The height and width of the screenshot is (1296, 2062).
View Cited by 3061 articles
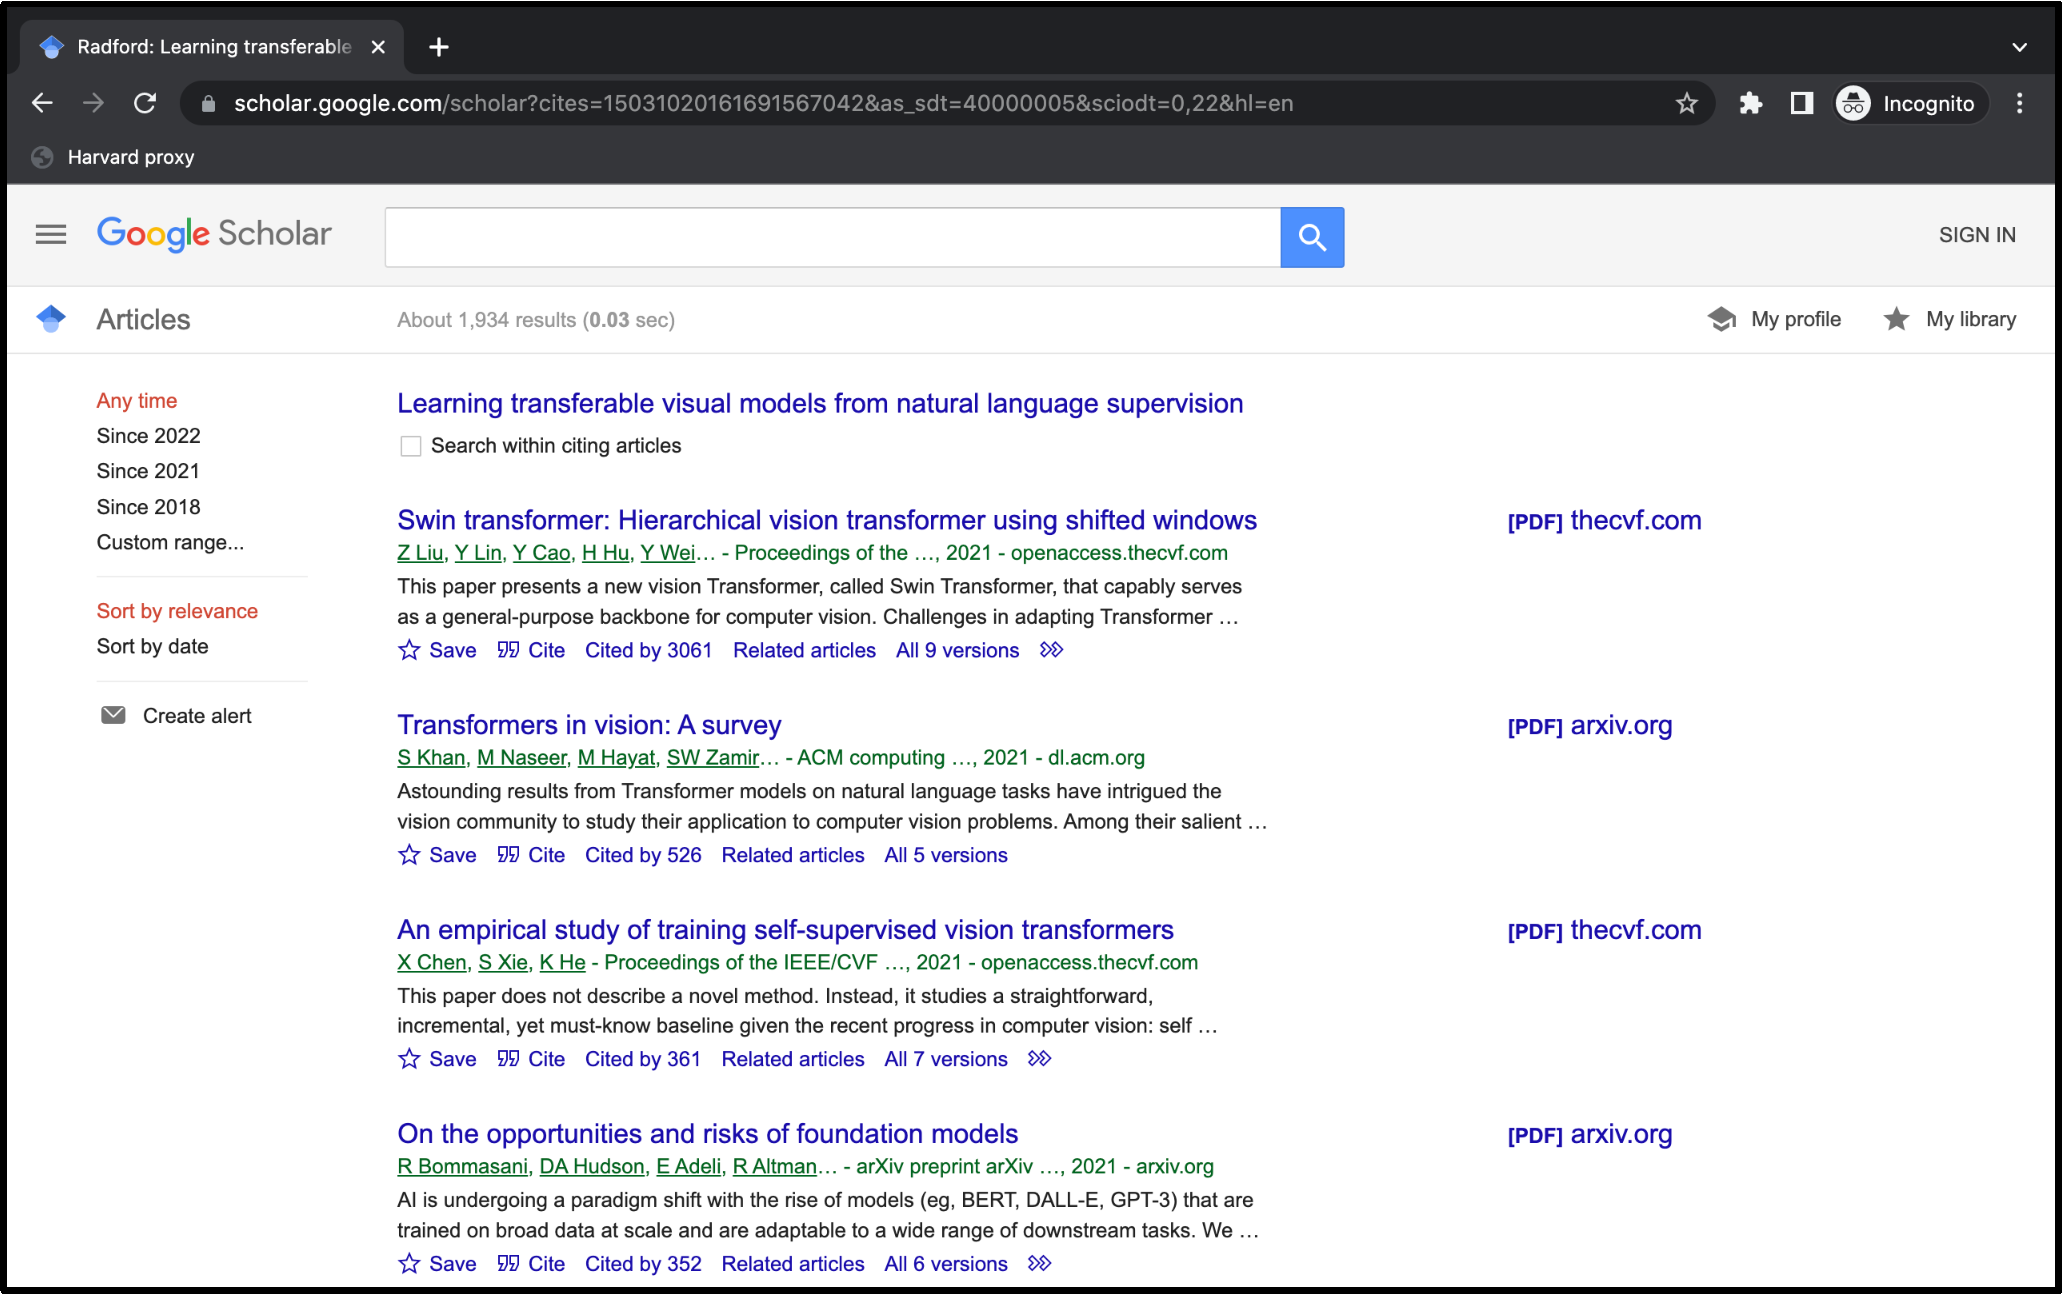tap(648, 650)
